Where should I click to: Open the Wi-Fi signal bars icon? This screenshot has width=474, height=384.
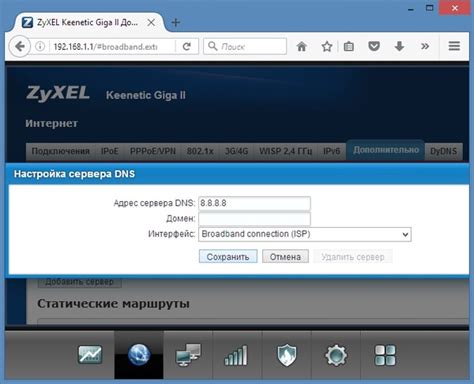click(236, 355)
